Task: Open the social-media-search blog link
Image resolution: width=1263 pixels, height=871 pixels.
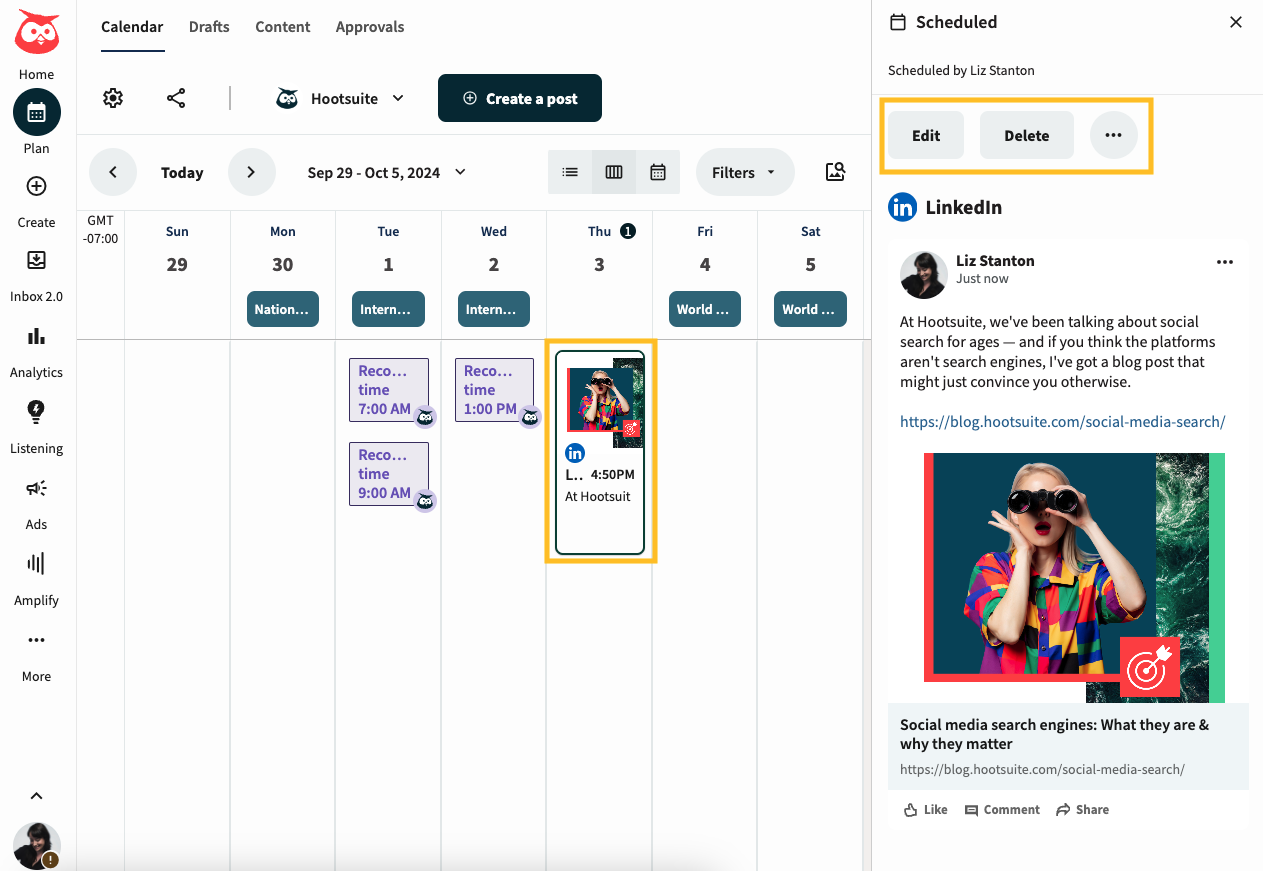Action: point(1062,421)
